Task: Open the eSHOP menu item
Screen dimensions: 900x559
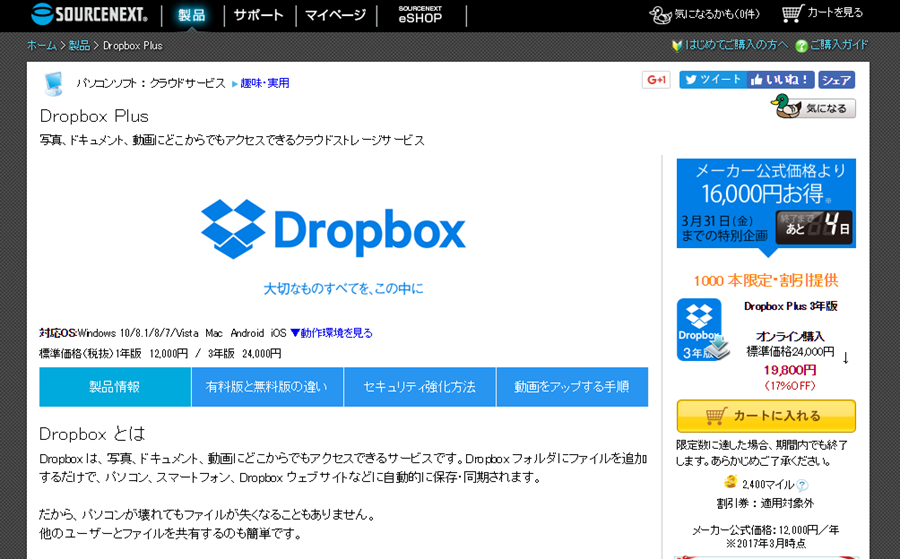Action: (x=419, y=15)
